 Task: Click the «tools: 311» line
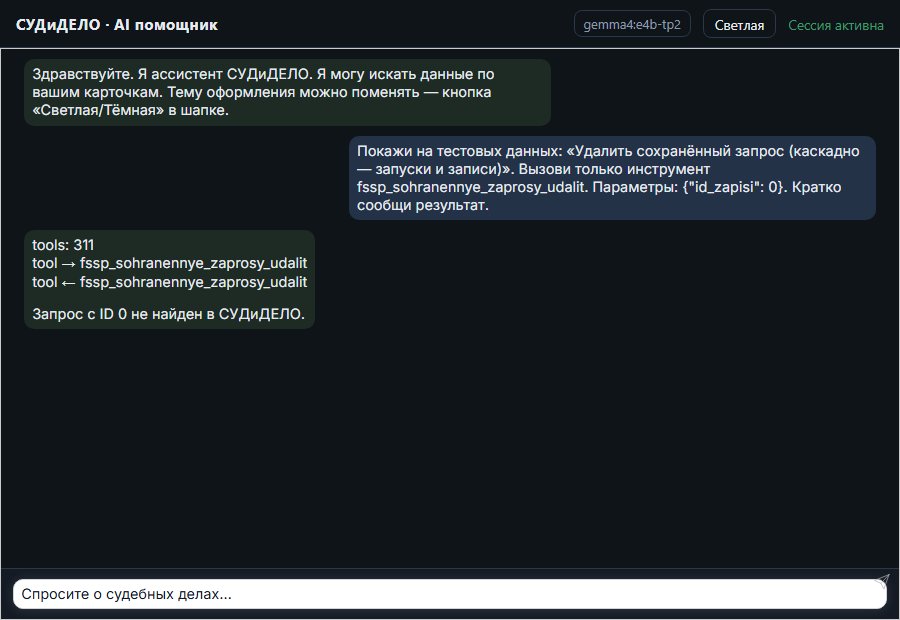point(63,245)
